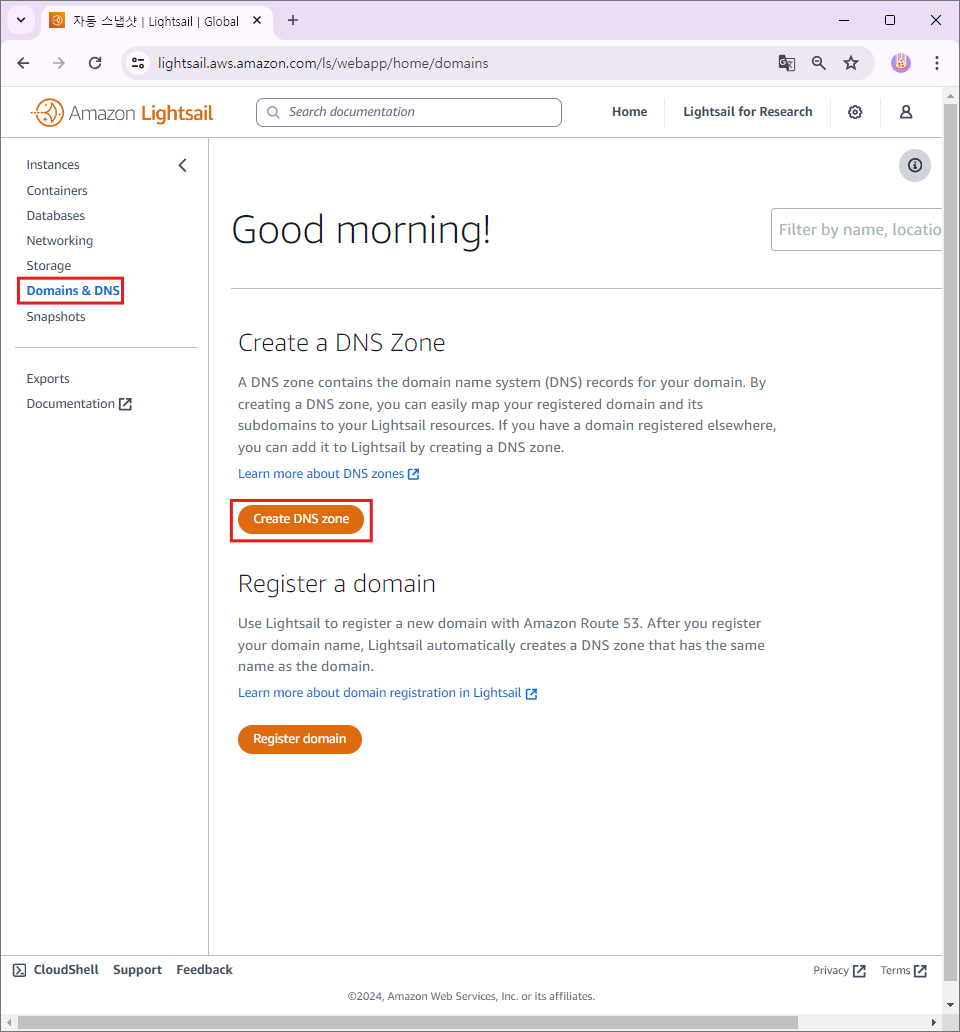Collapse the left navigation chevron
The image size is (960, 1032).
182,165
